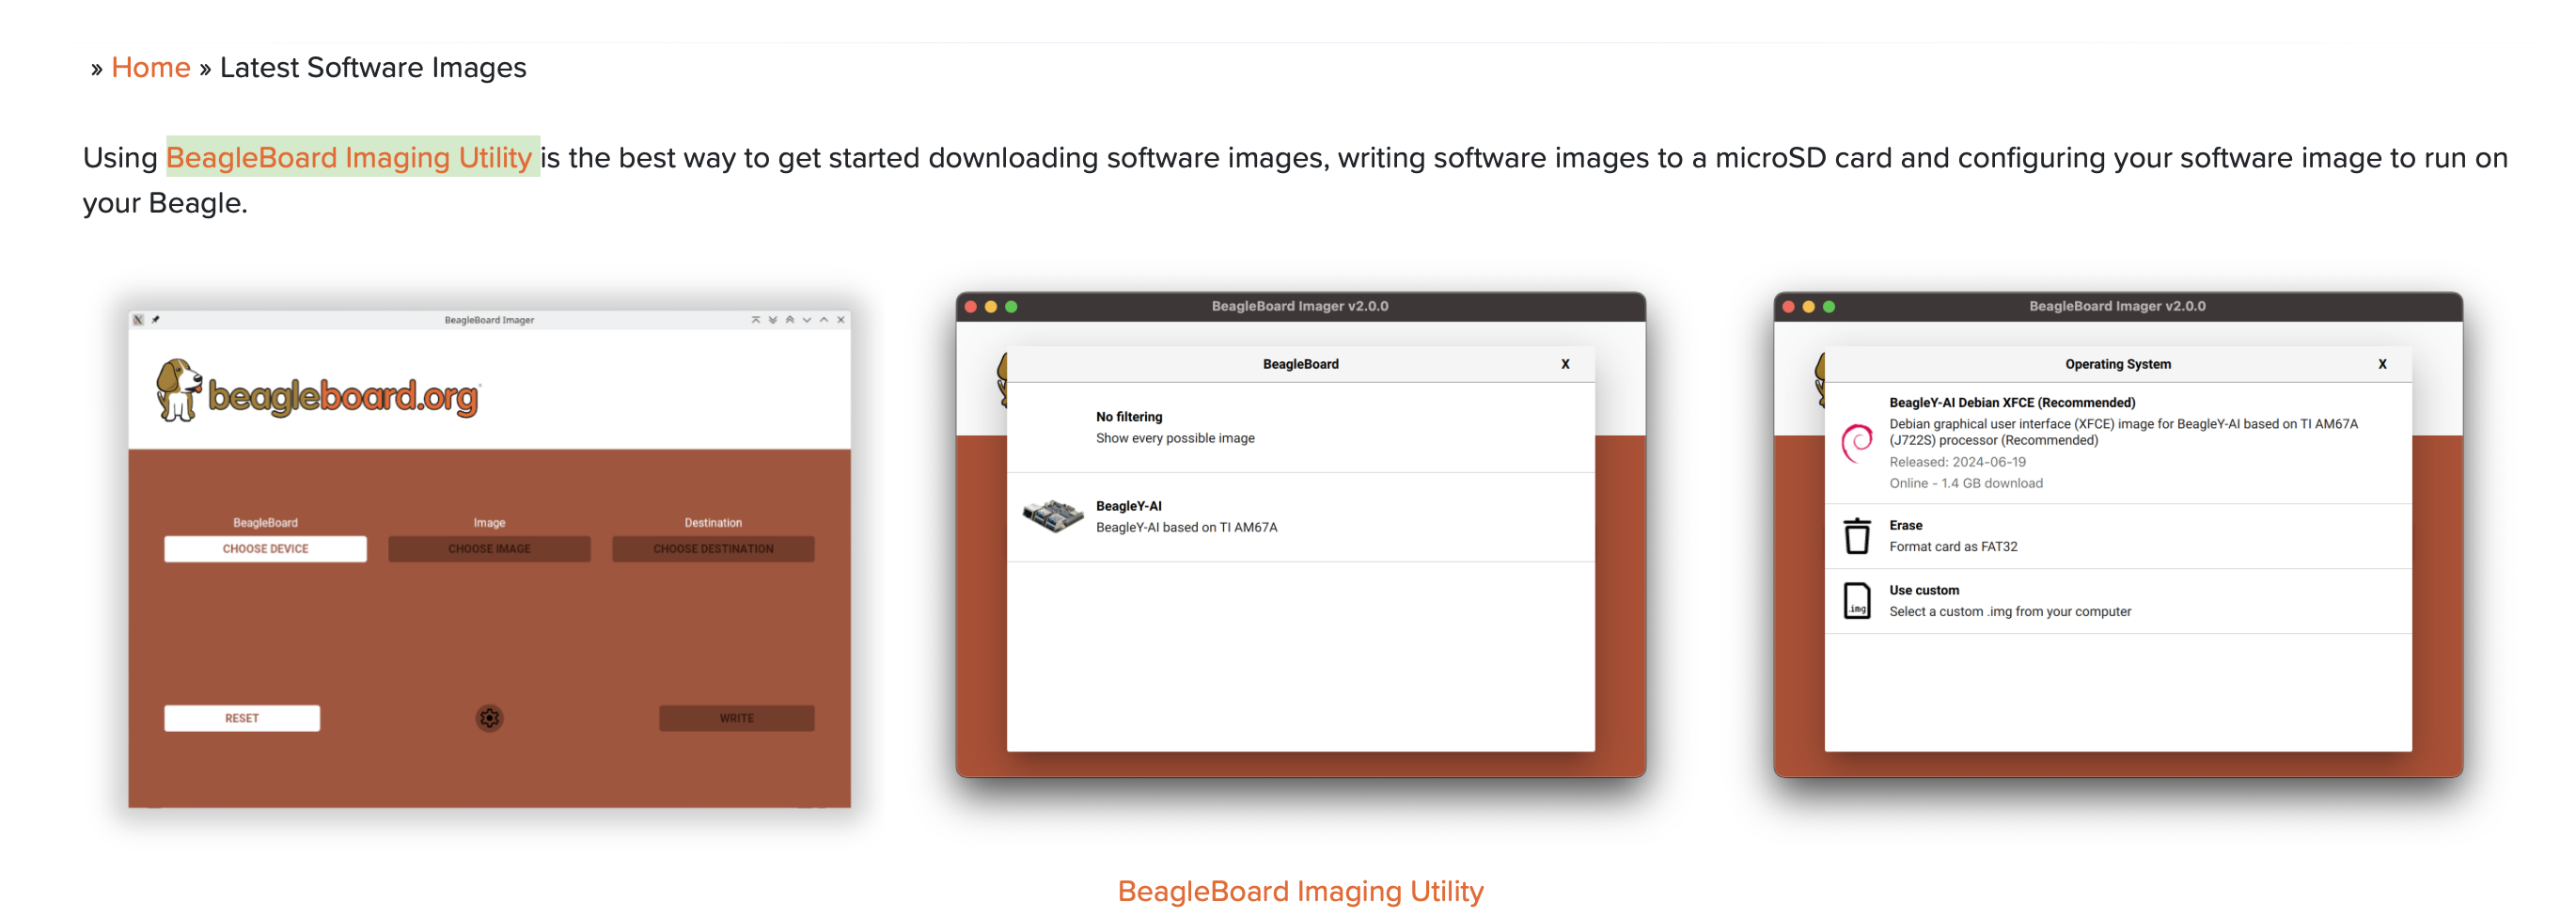The height and width of the screenshot is (918, 2576).
Task: Select the No filtering option
Action: point(1300,428)
